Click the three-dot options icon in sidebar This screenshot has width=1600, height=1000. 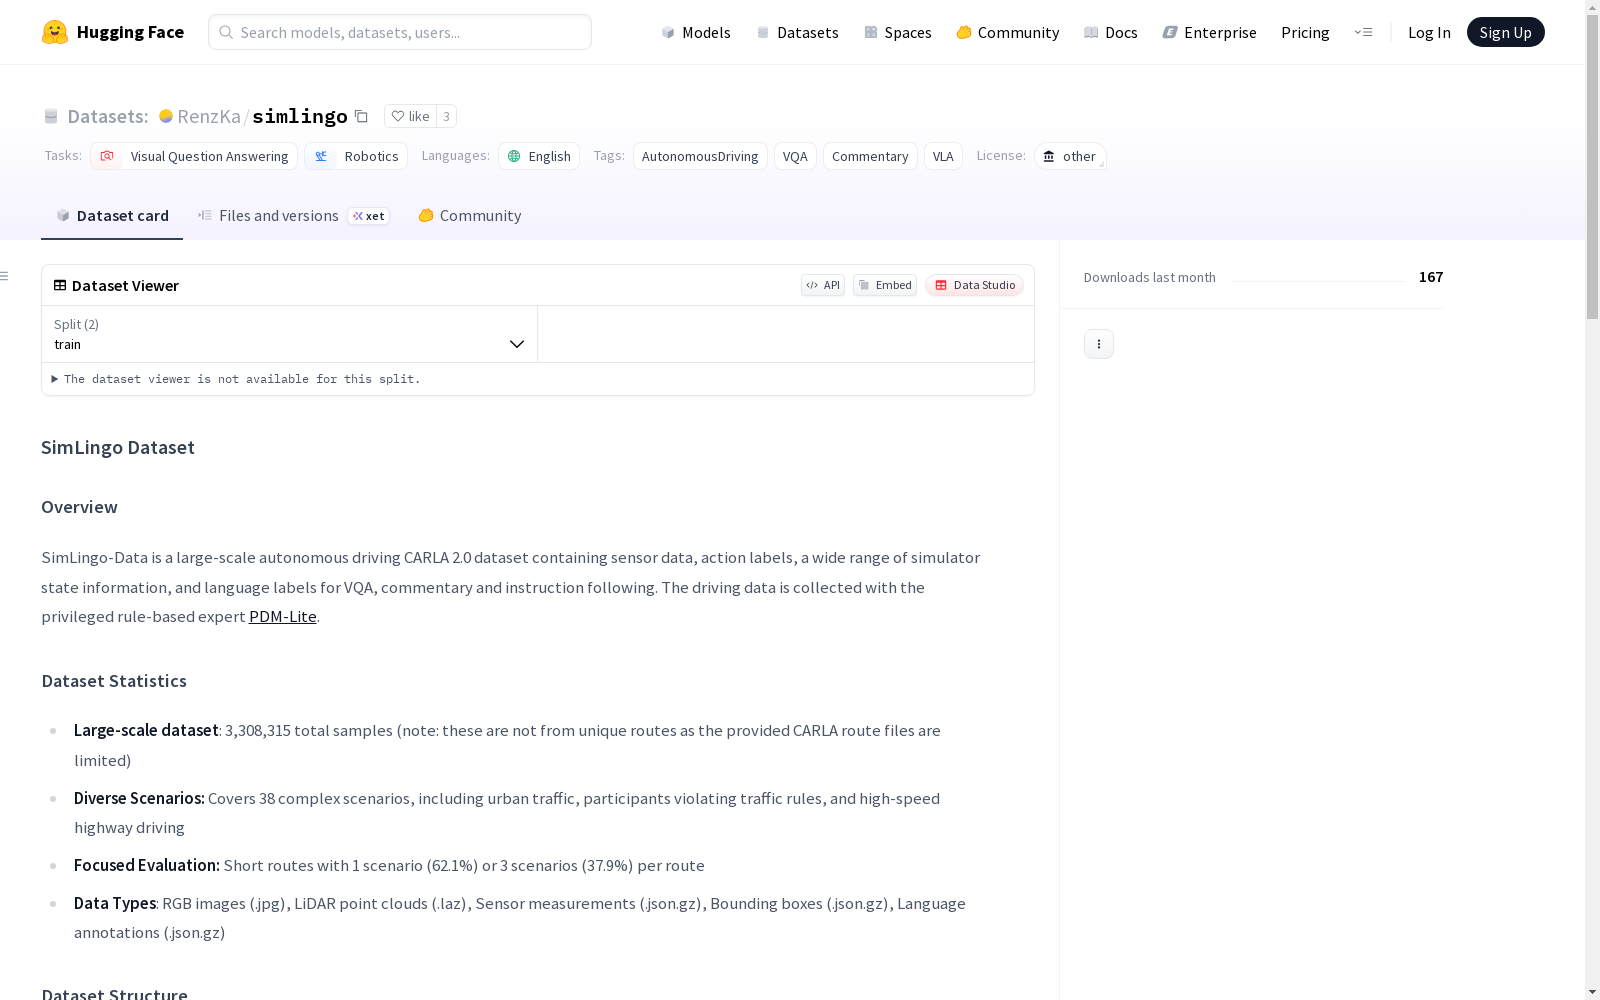click(x=1098, y=344)
